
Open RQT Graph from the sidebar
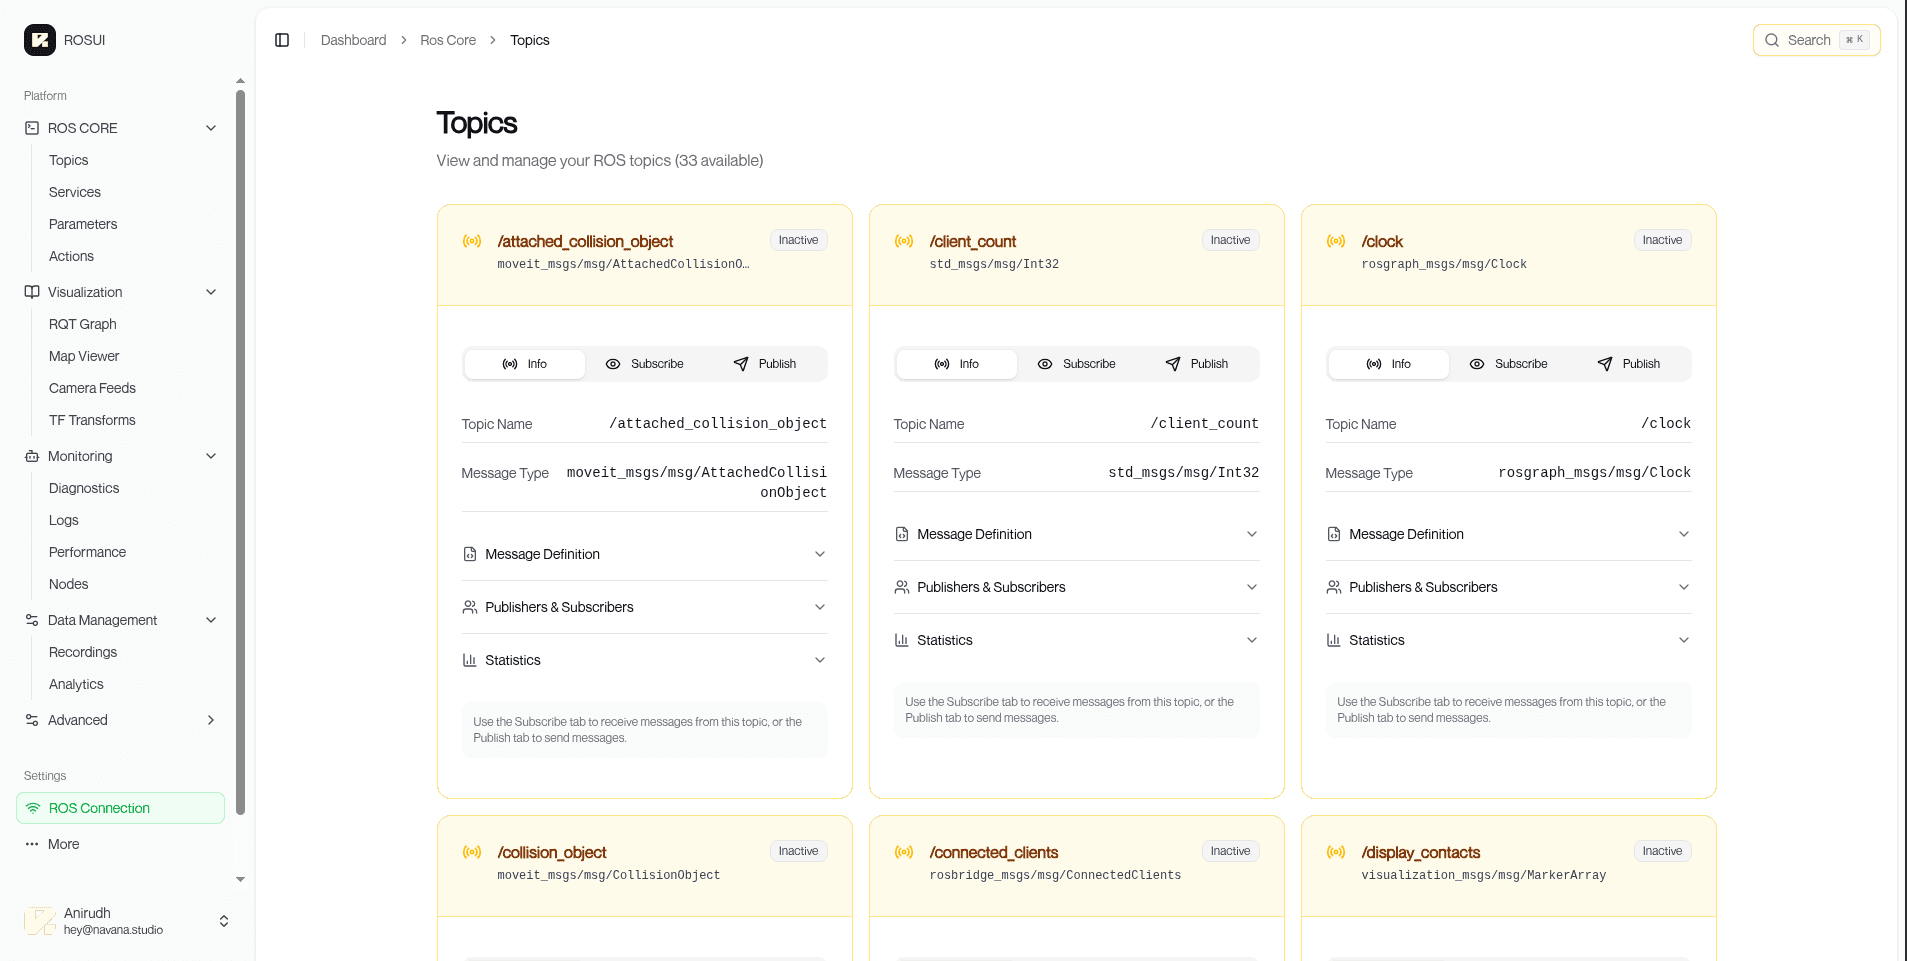[83, 324]
